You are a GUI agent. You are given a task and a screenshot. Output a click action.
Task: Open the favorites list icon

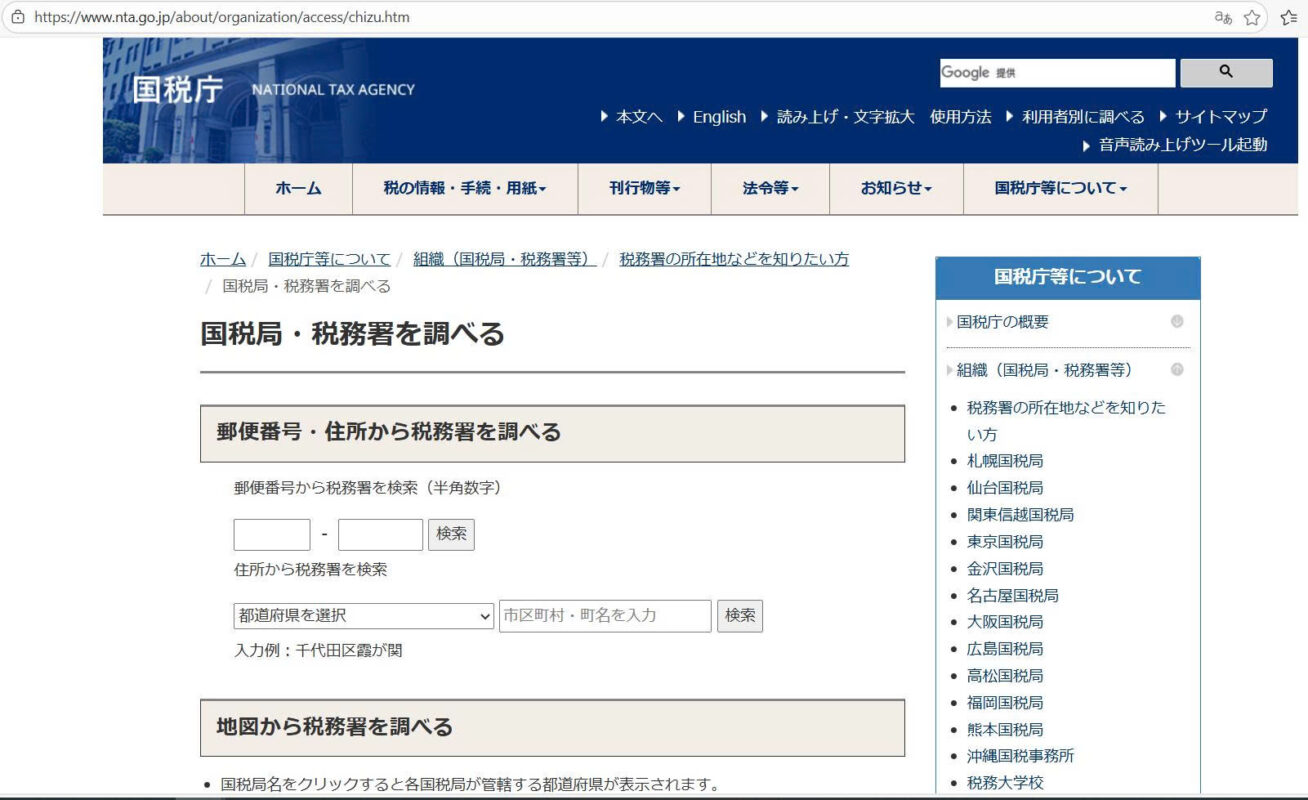click(1288, 17)
